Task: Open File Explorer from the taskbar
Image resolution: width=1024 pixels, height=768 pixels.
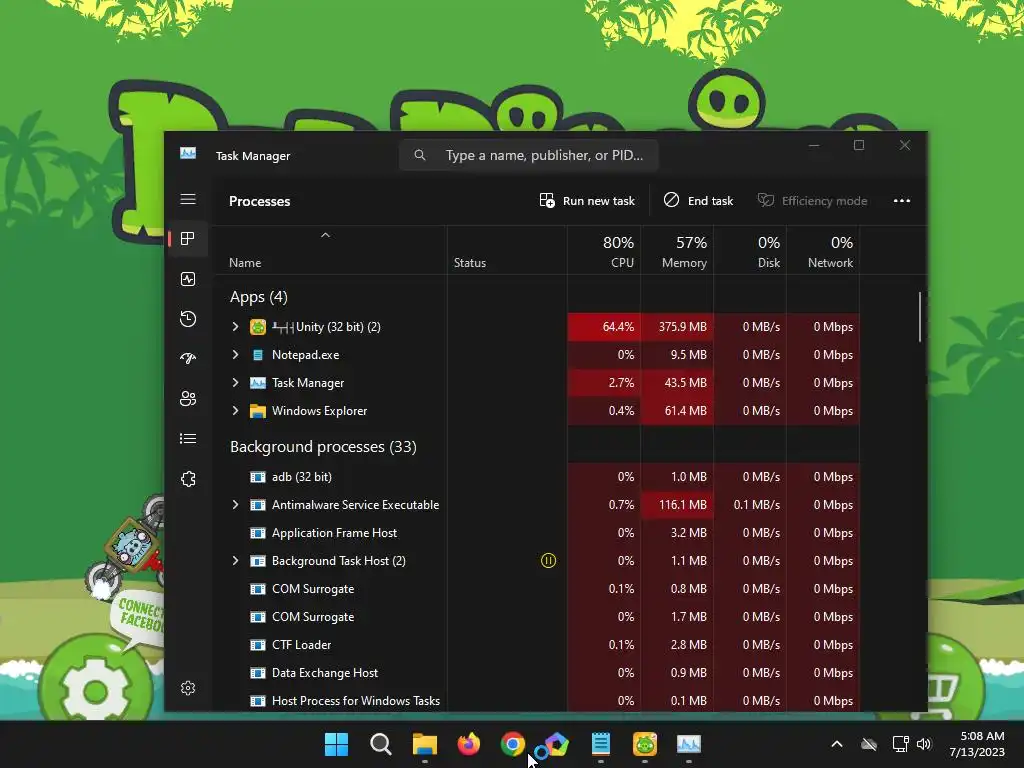Action: (424, 744)
